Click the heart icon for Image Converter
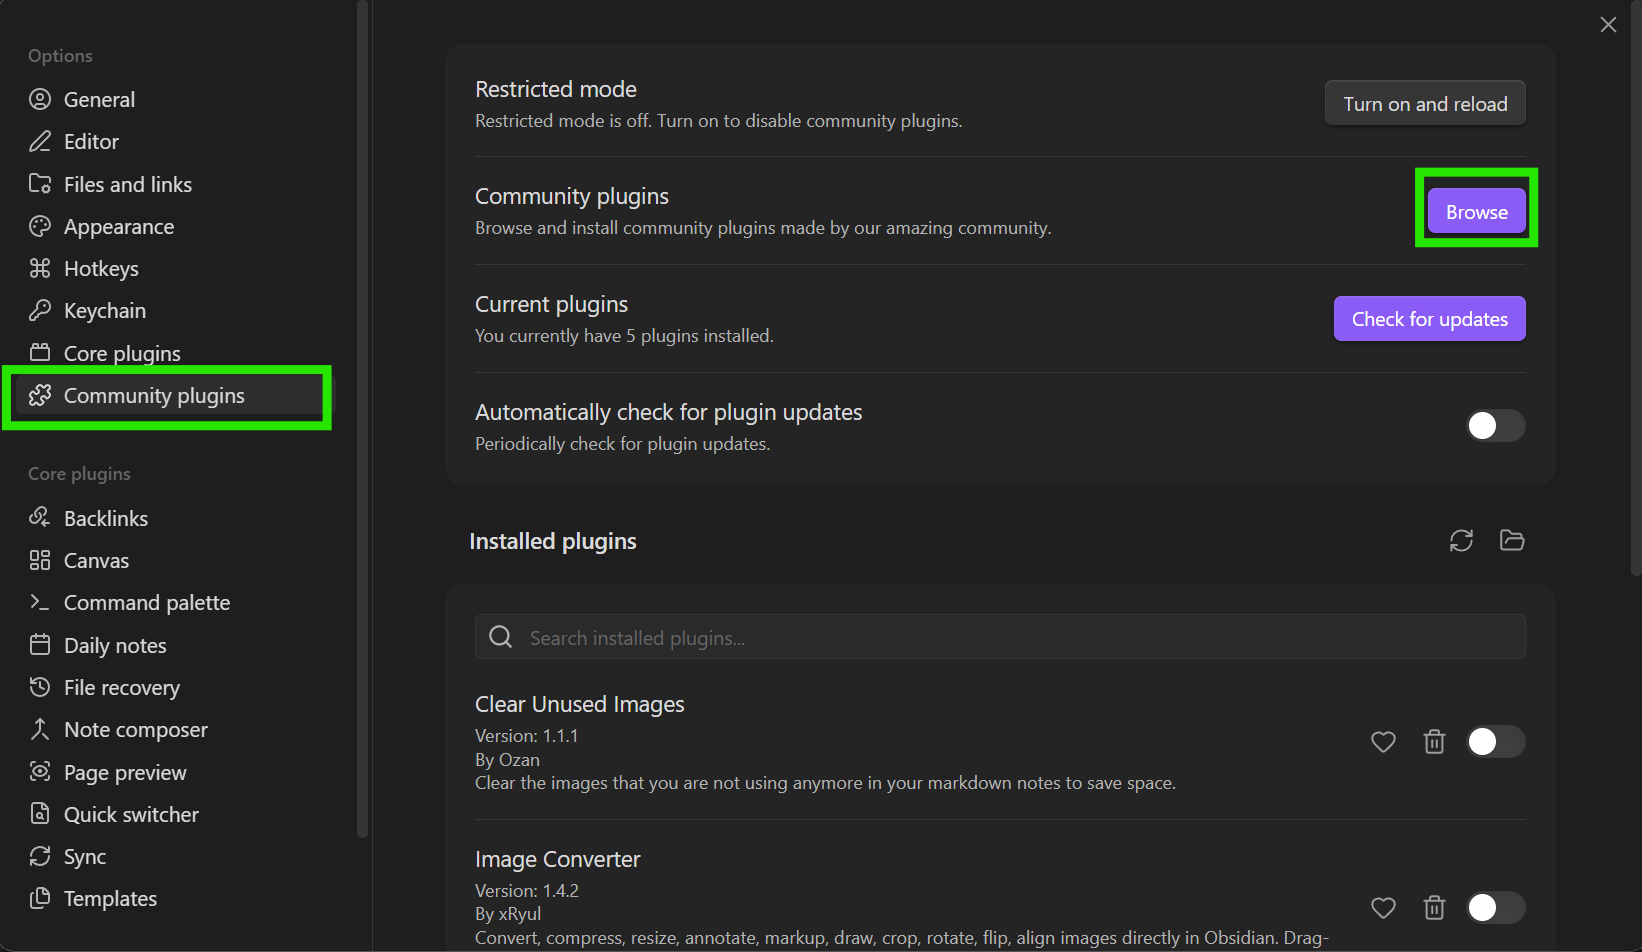Screen dimensions: 1642x952 (x=1383, y=908)
